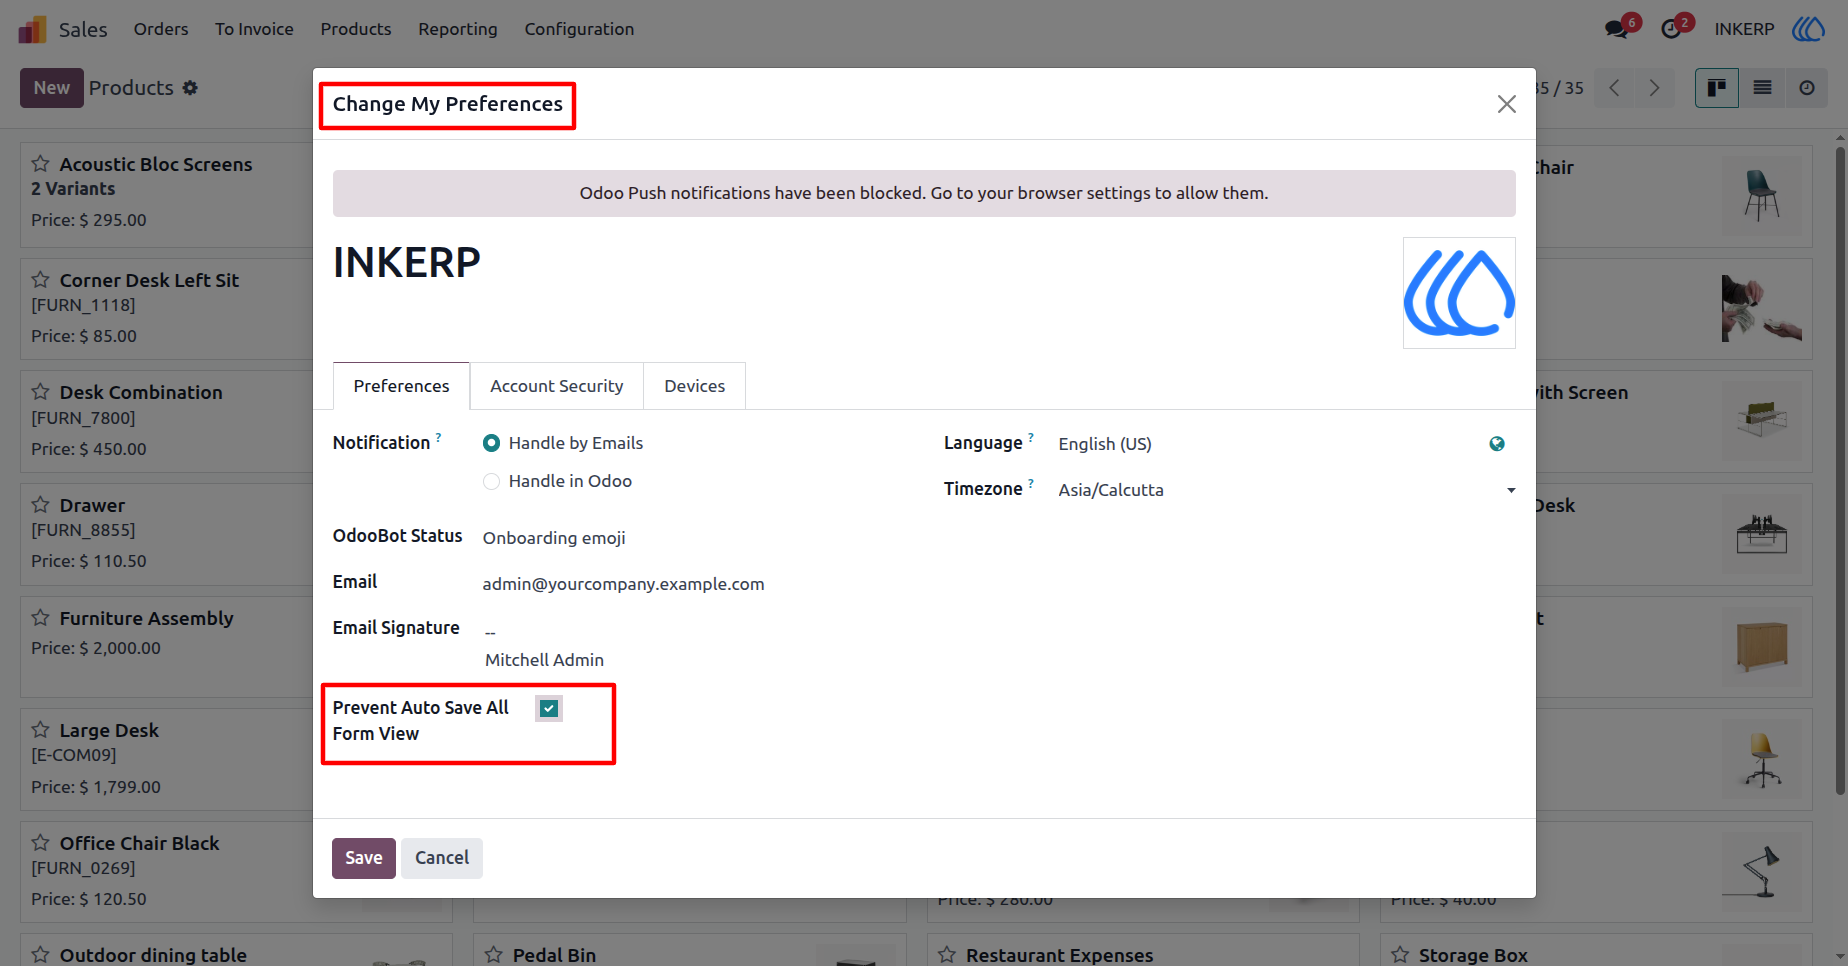1848x966 pixels.
Task: Open the activities clock icon with 2 badge
Action: (1671, 29)
